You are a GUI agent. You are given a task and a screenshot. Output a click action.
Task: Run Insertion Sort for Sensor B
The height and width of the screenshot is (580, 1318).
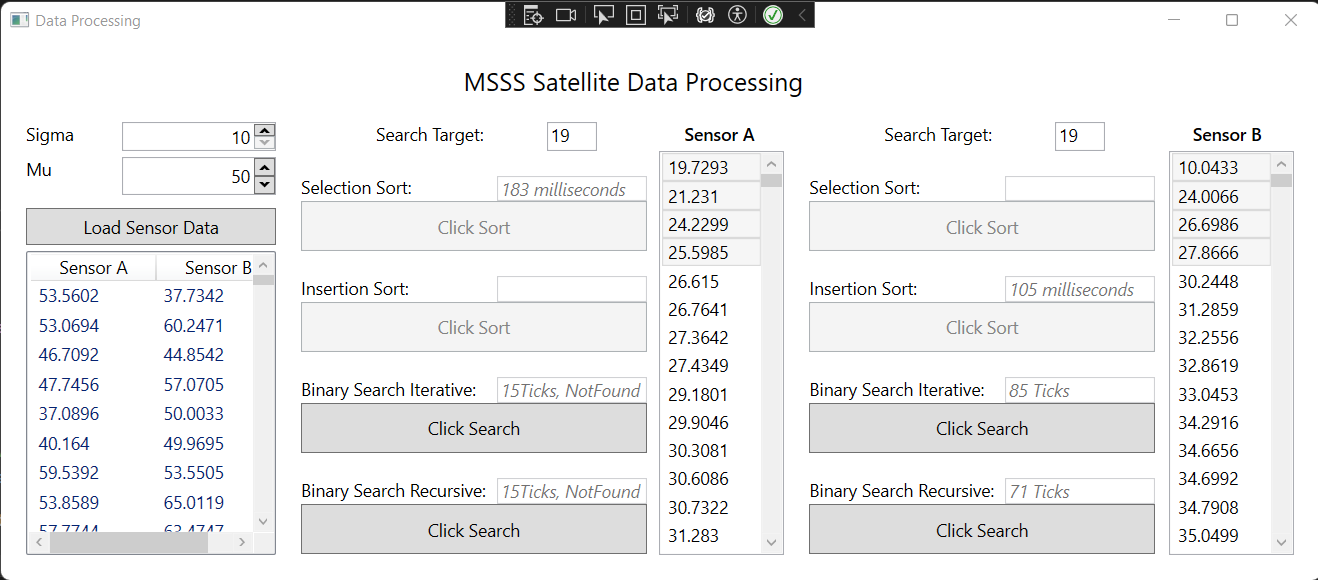coord(981,327)
